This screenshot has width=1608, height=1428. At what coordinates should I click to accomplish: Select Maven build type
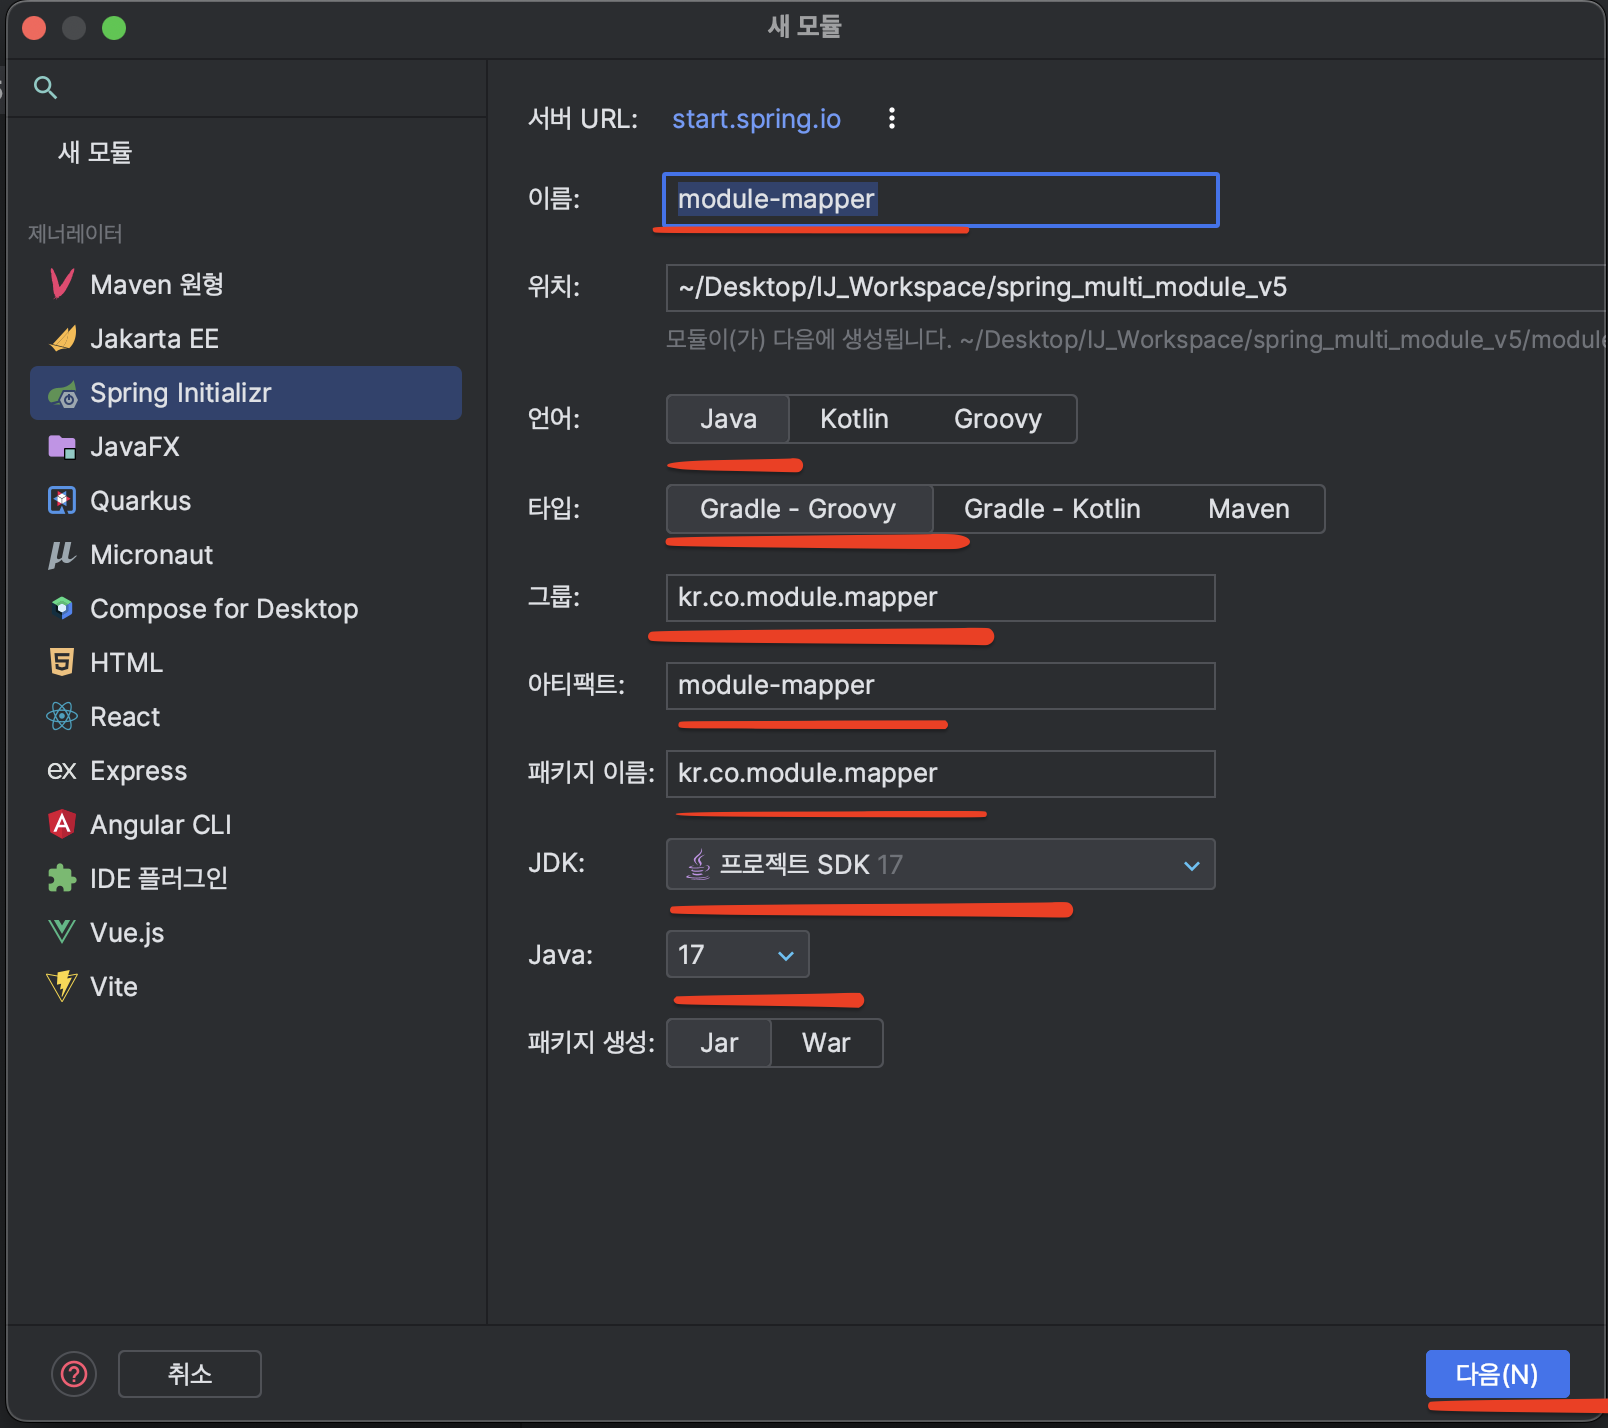1249,509
